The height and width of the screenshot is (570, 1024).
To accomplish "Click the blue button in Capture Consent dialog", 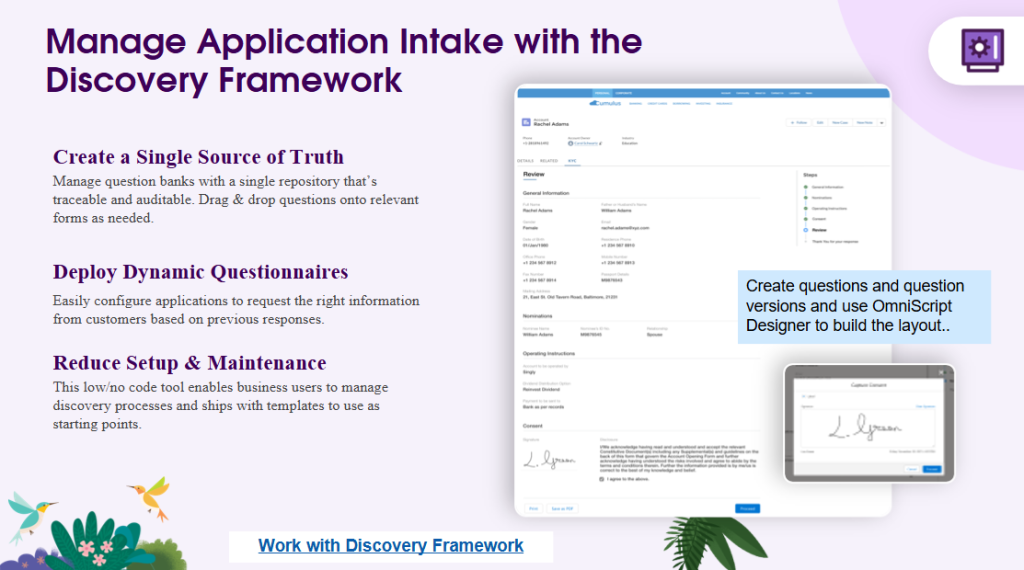I will point(932,469).
